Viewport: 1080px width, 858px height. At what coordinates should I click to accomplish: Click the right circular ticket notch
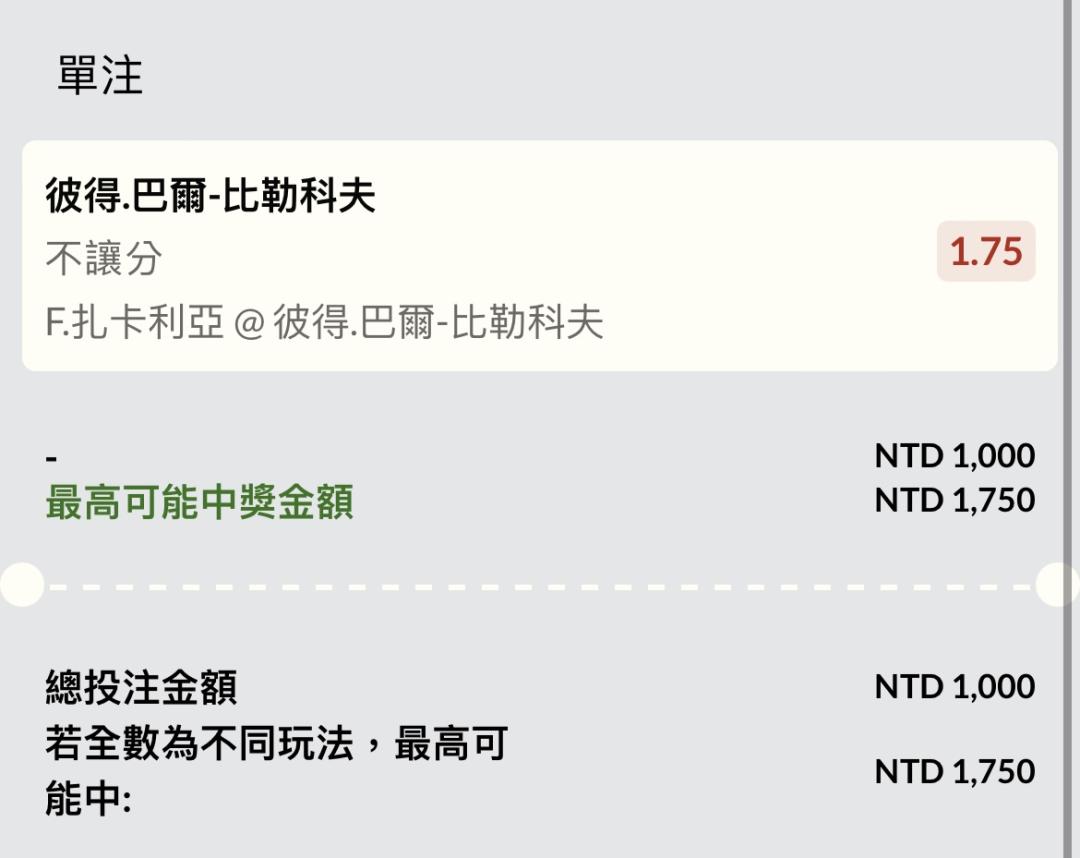click(x=1058, y=585)
